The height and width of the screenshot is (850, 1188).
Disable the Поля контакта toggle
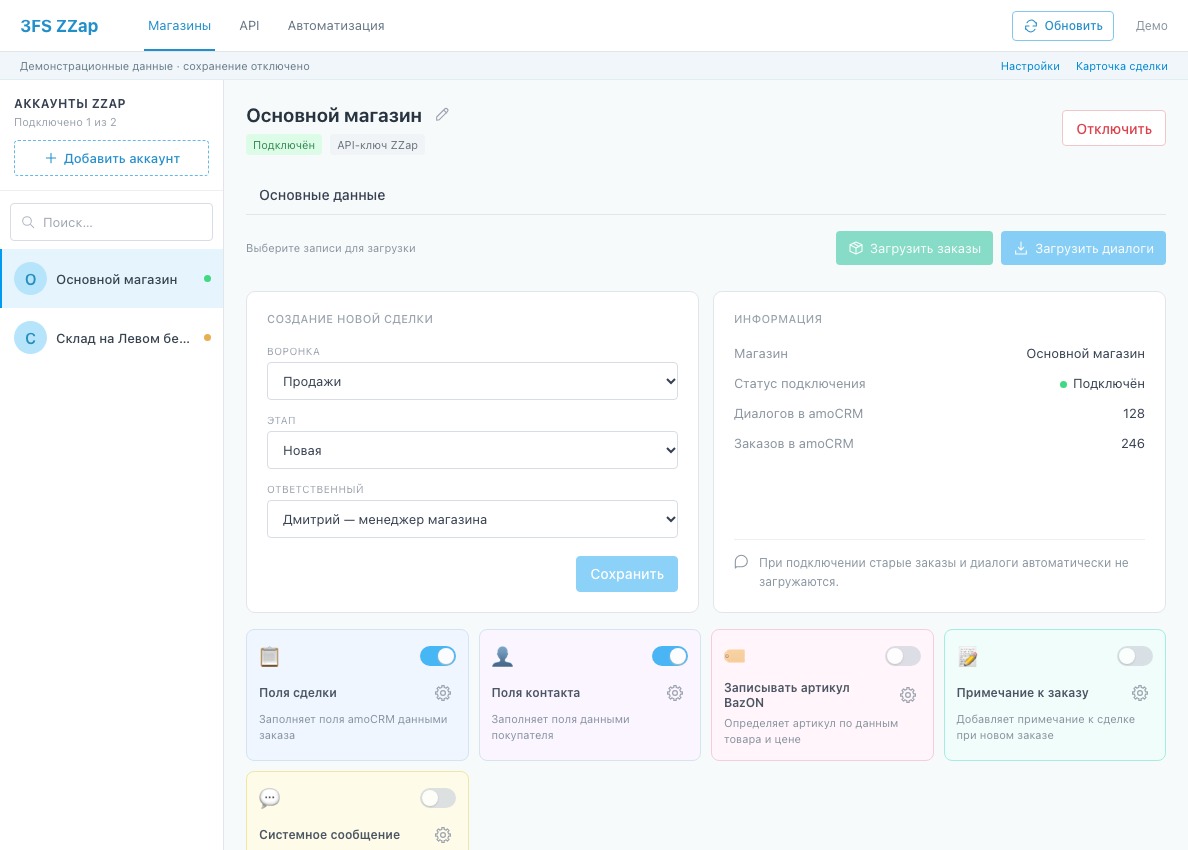tap(670, 656)
